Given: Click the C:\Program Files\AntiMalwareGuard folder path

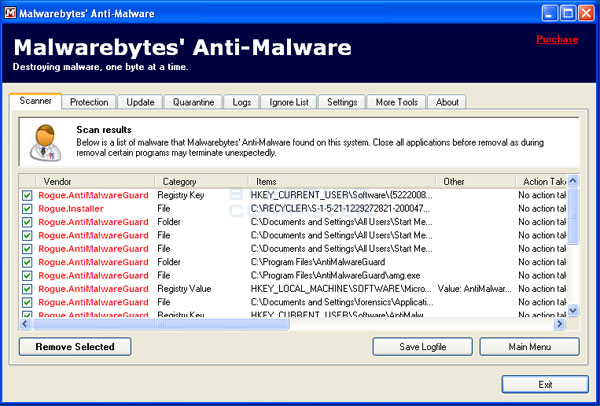Looking at the screenshot, I should [x=318, y=263].
